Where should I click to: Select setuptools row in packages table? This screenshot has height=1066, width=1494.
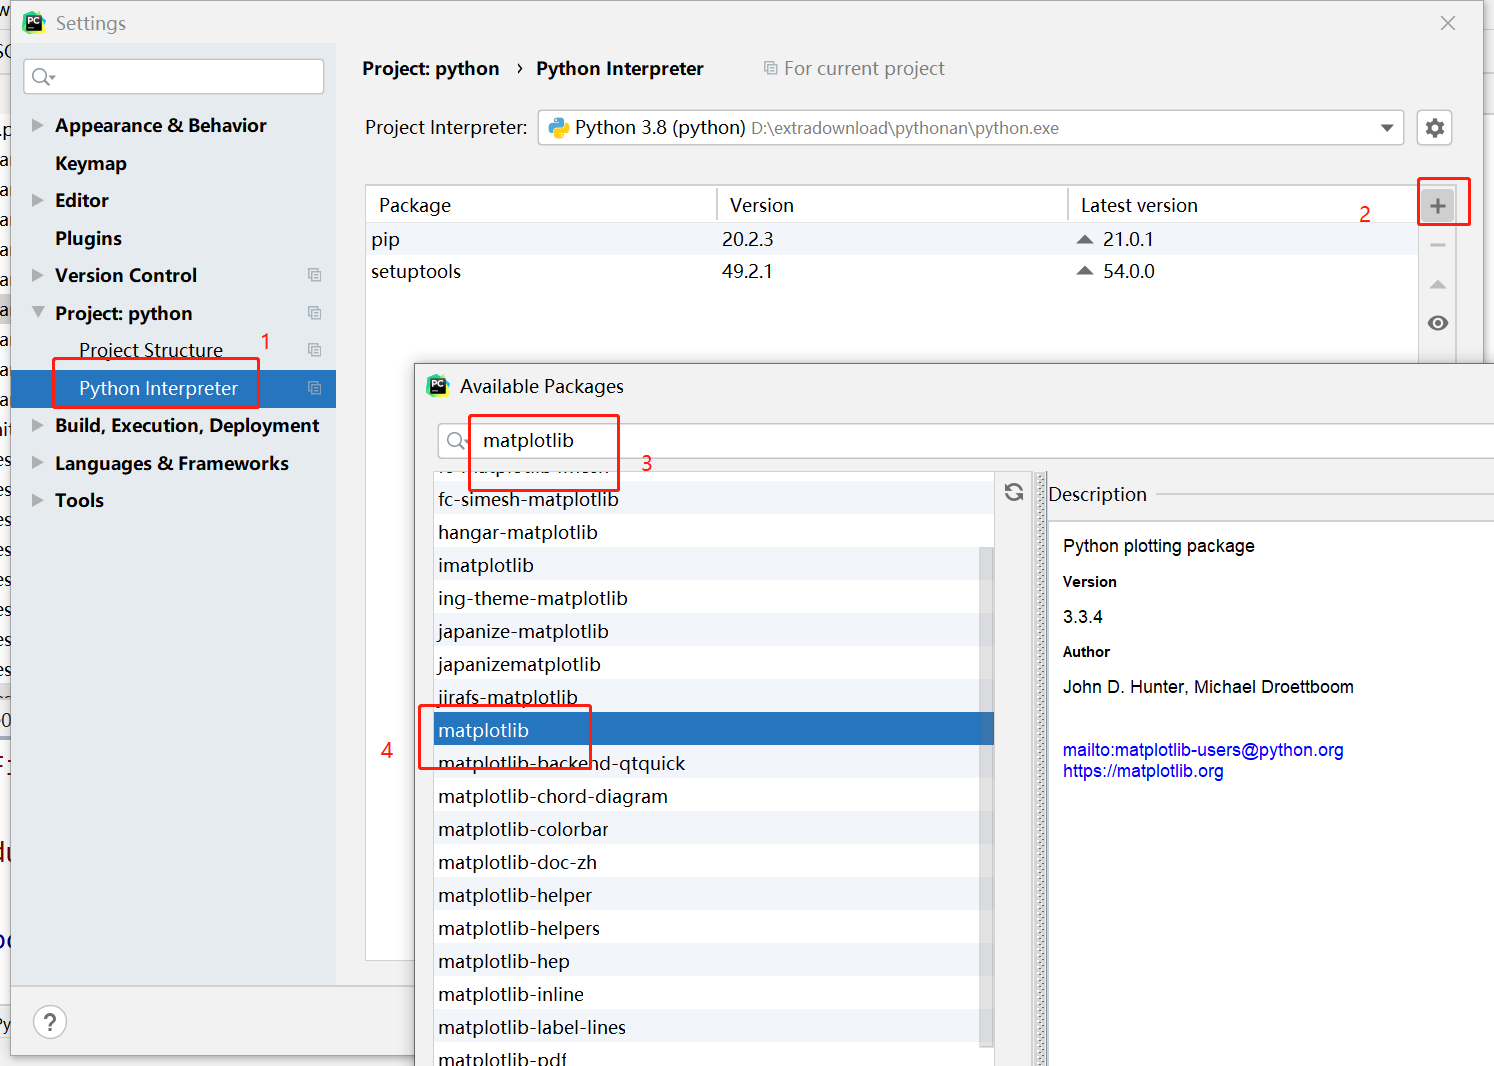coord(892,271)
